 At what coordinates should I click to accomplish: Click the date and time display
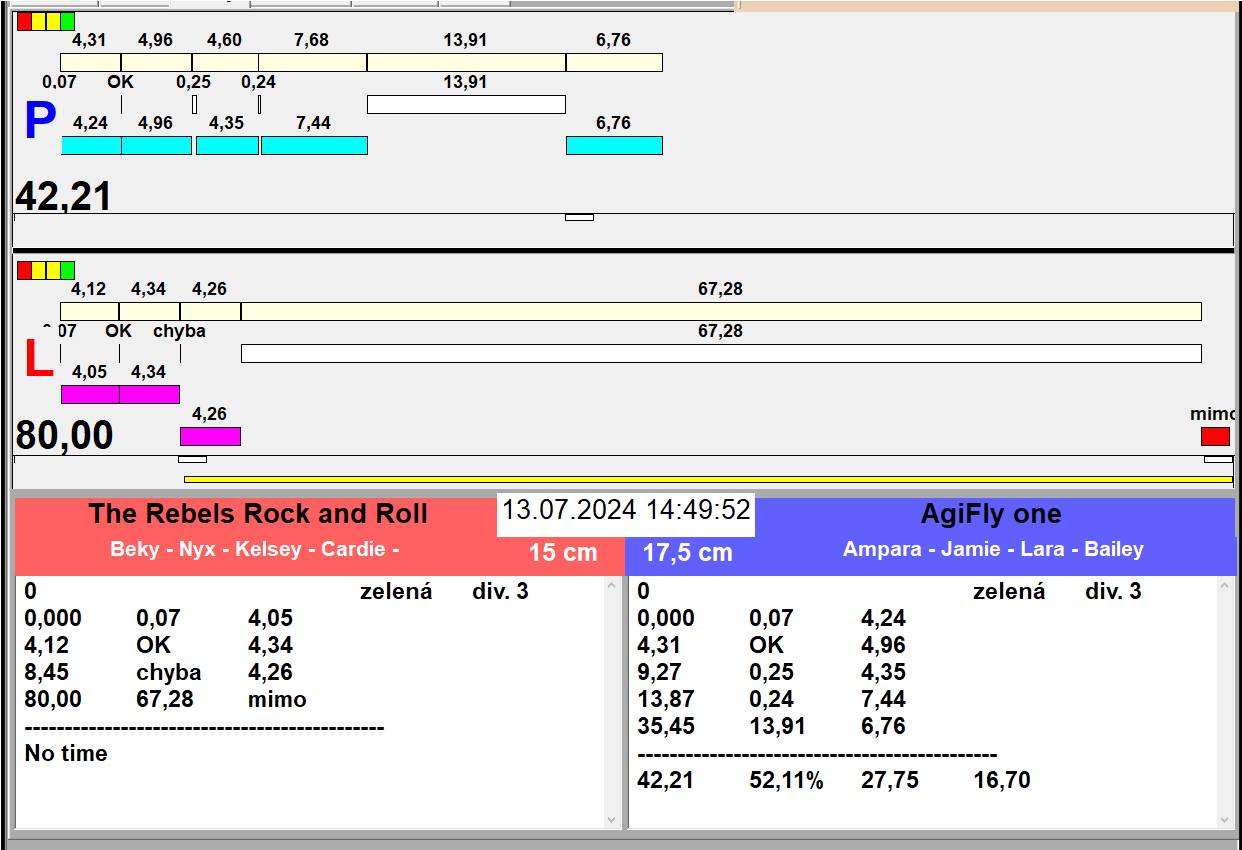(626, 510)
